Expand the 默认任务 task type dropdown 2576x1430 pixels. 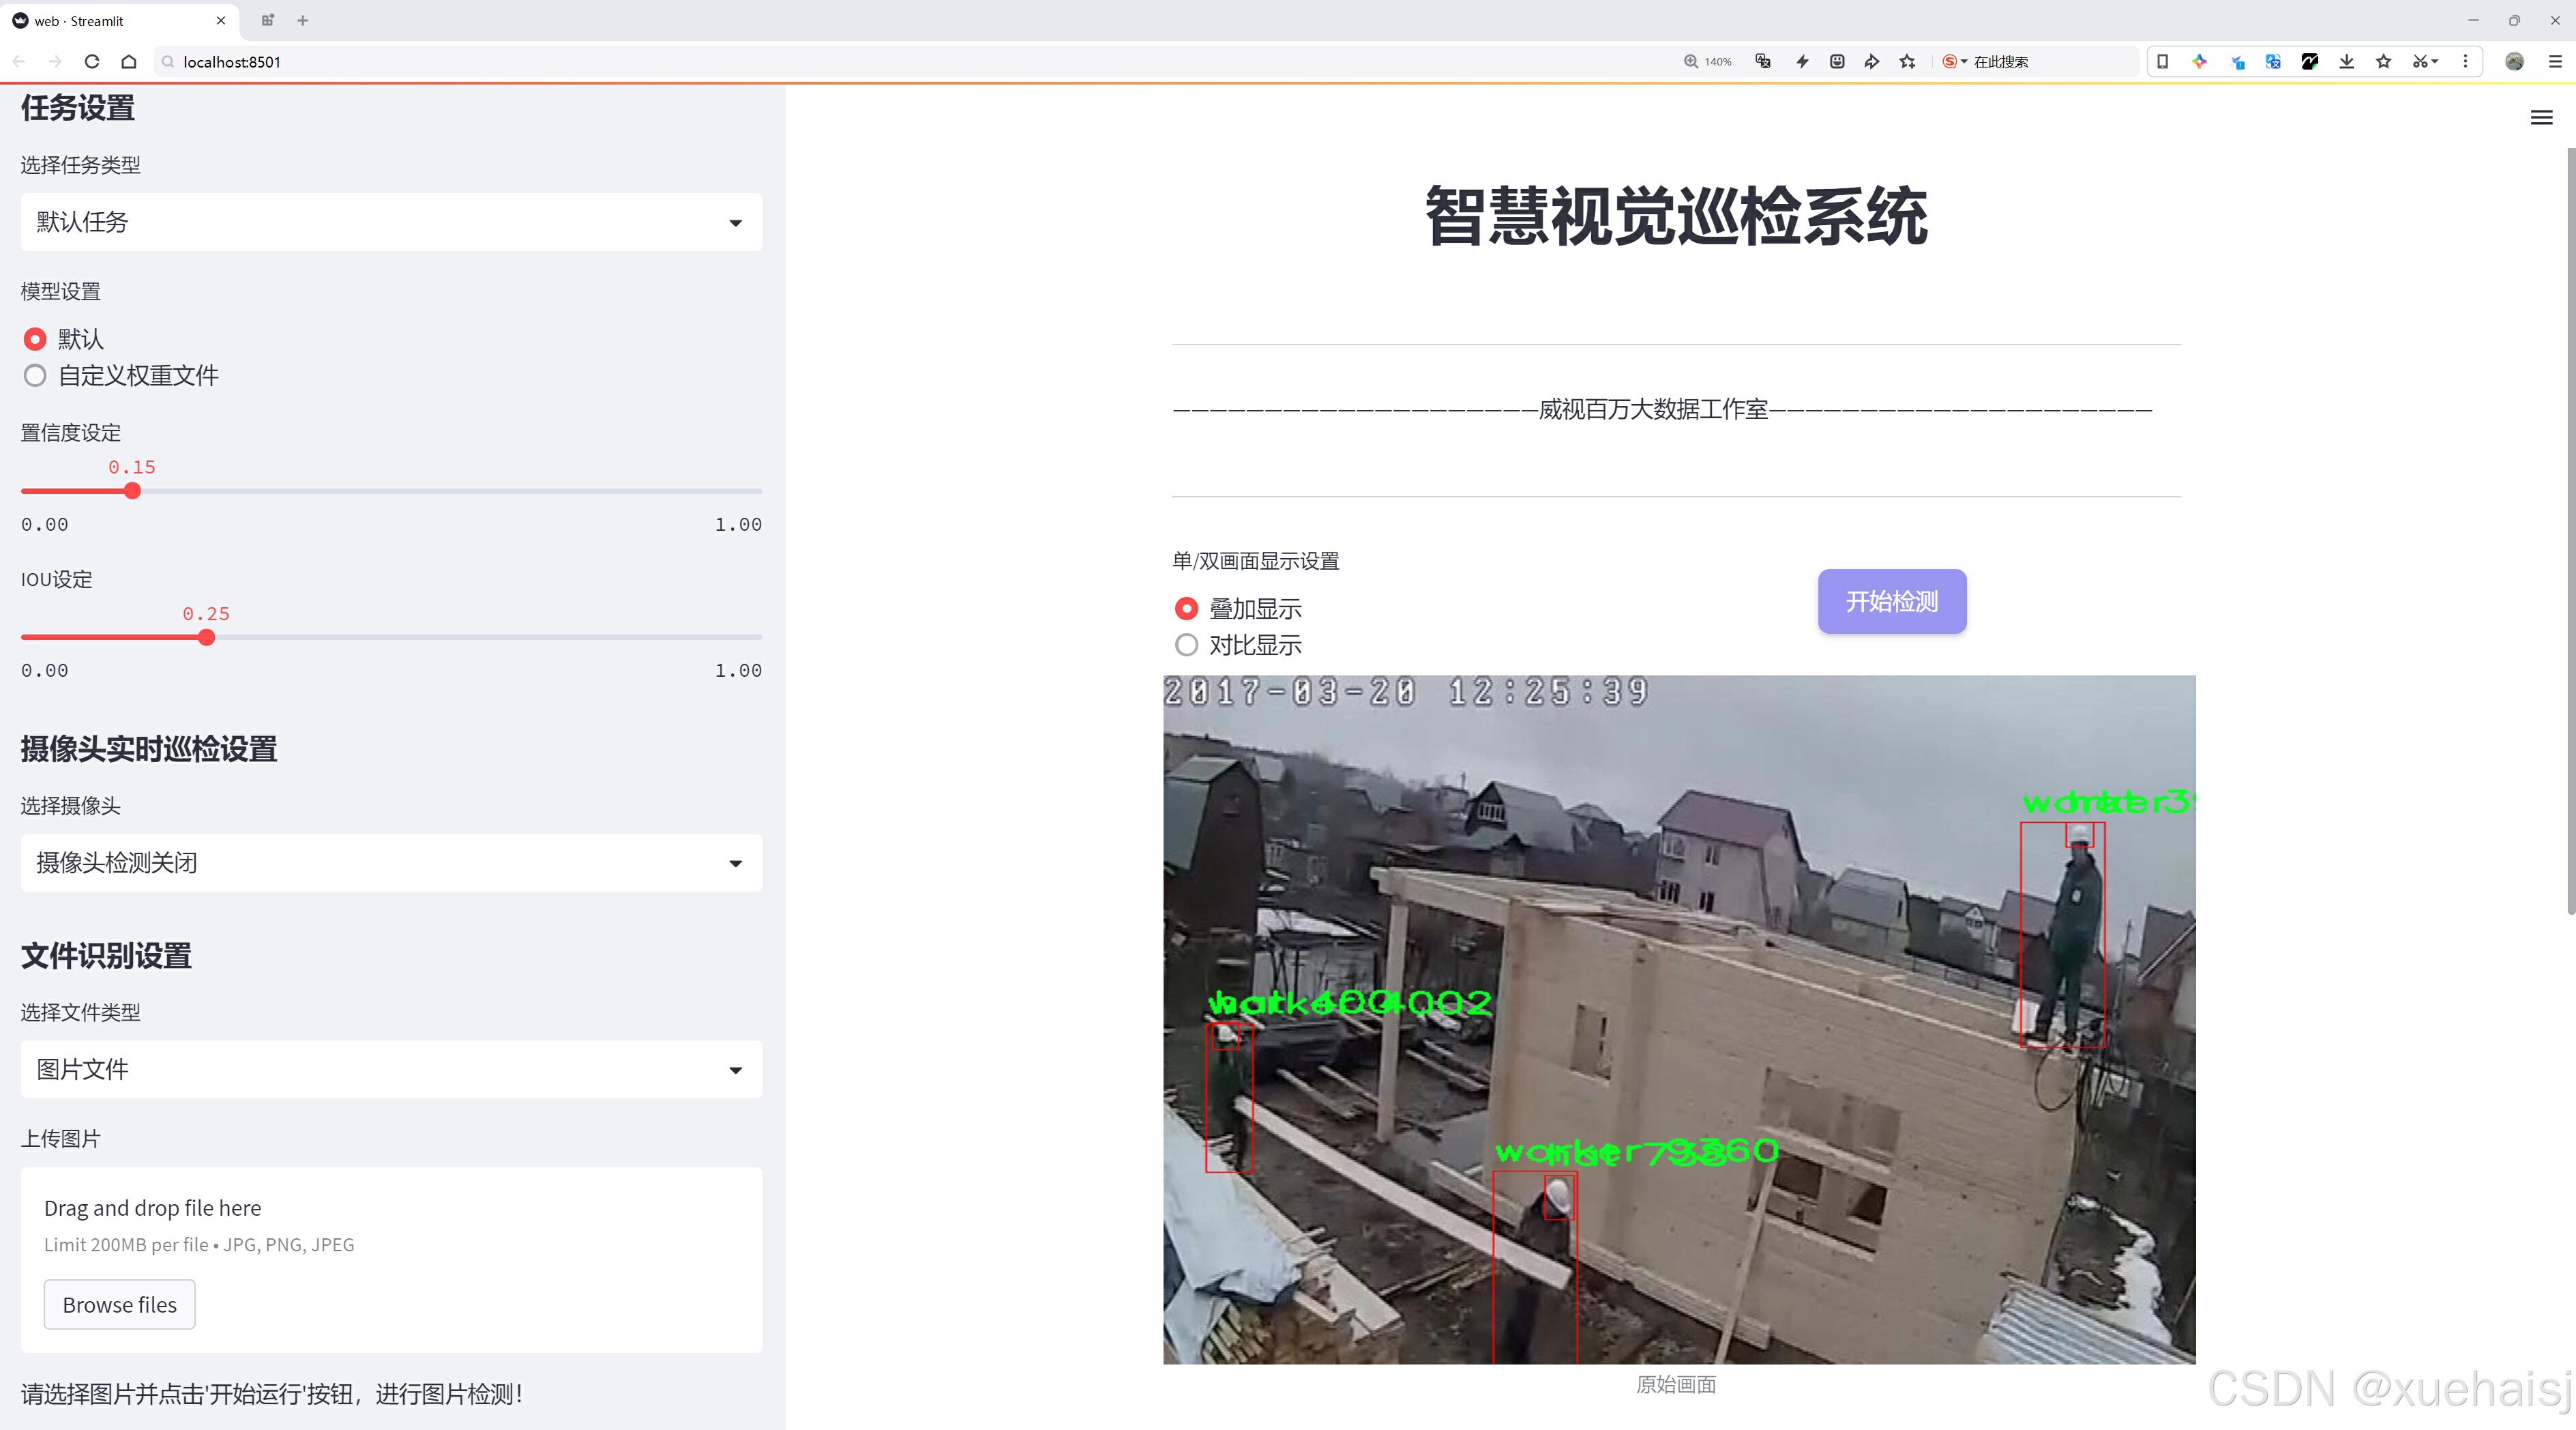pyautogui.click(x=391, y=222)
